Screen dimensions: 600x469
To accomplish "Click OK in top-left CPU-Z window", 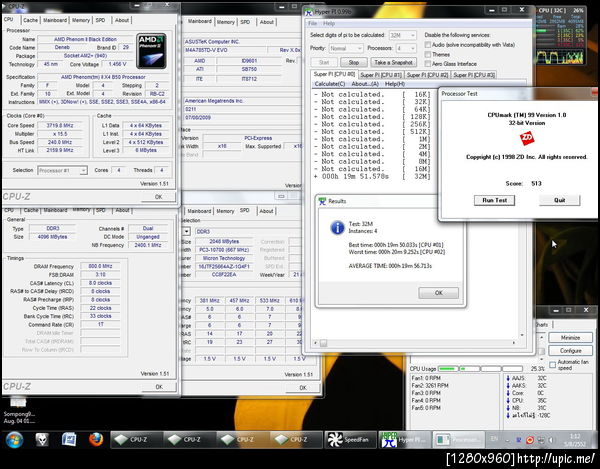I will pyautogui.click(x=159, y=197).
